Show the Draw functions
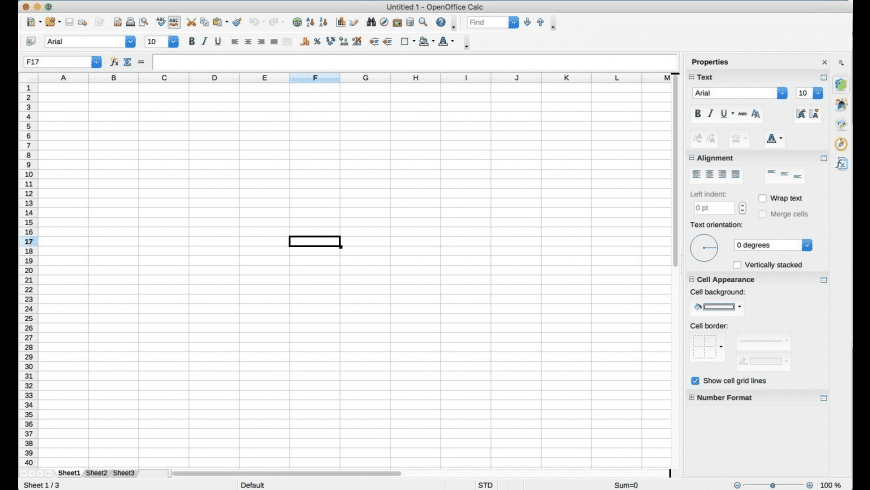This screenshot has height=490, width=870. click(354, 22)
